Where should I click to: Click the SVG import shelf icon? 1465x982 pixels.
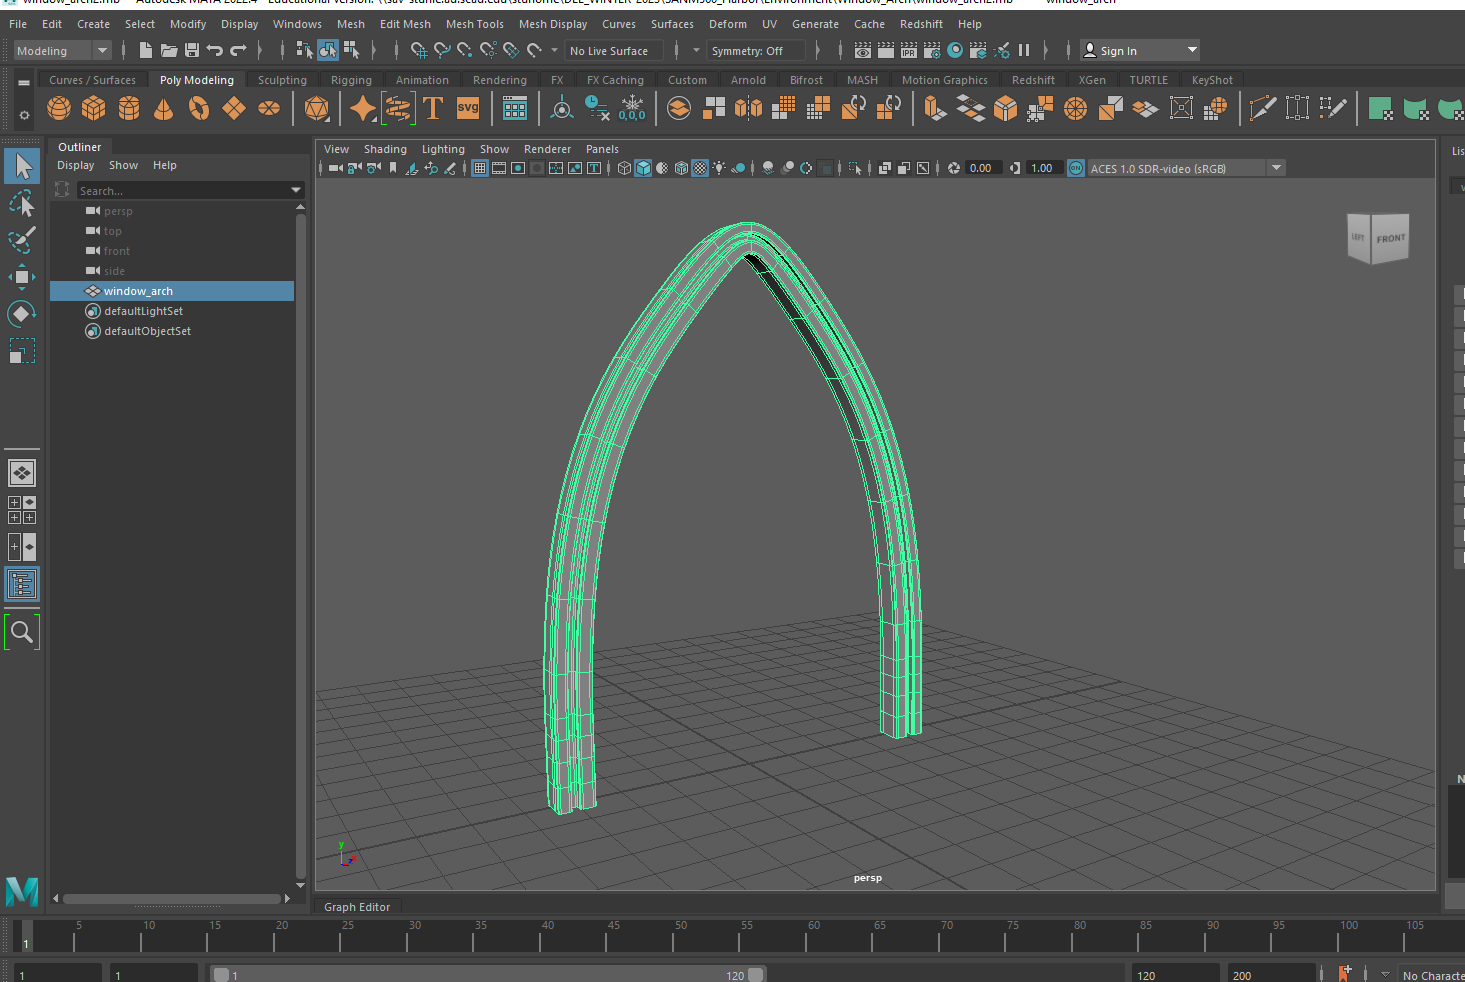tap(468, 108)
